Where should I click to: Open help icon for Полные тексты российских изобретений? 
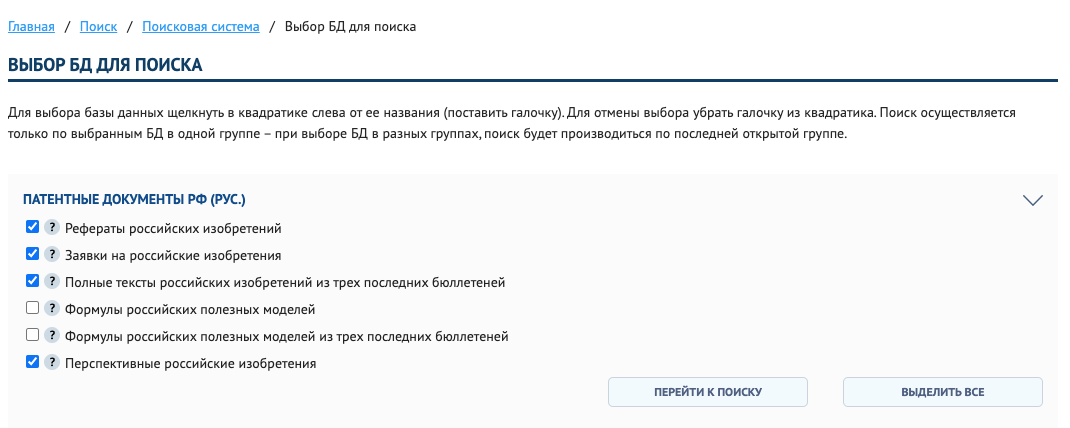52,281
